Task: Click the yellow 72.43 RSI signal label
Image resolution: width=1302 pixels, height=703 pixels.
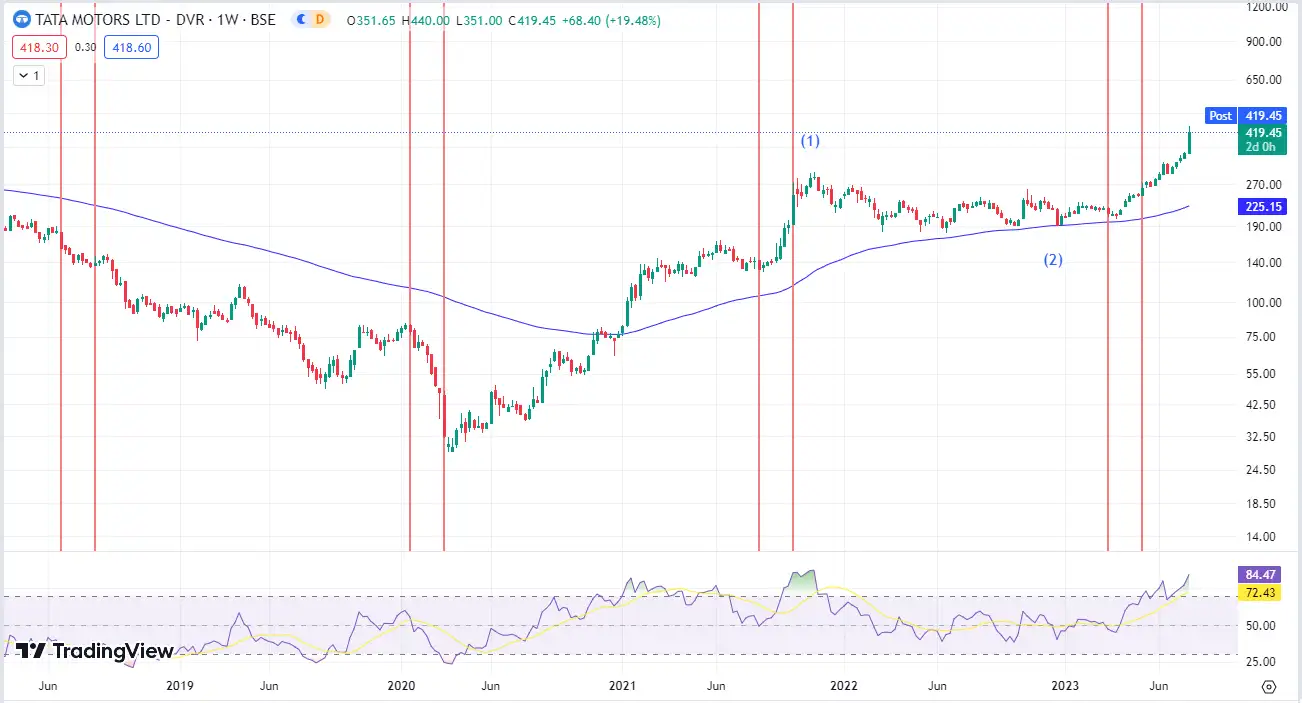Action: tap(1262, 592)
